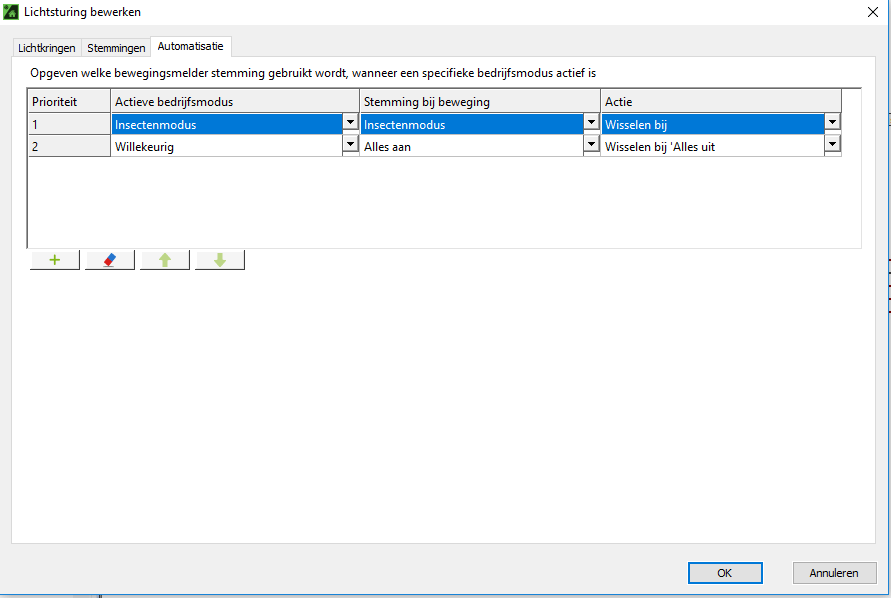Select the priority 2 row cell
Screen dimensions: 891x598
[69, 146]
